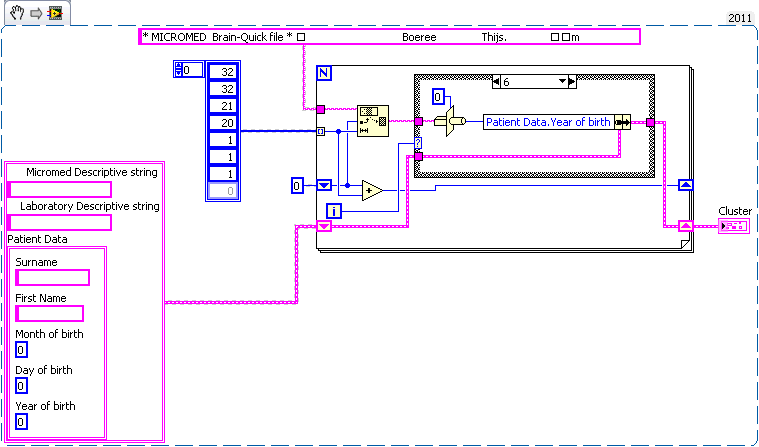This screenshot has height=447, width=759.
Task: Click the Cluster indicator terminal
Action: point(734,226)
